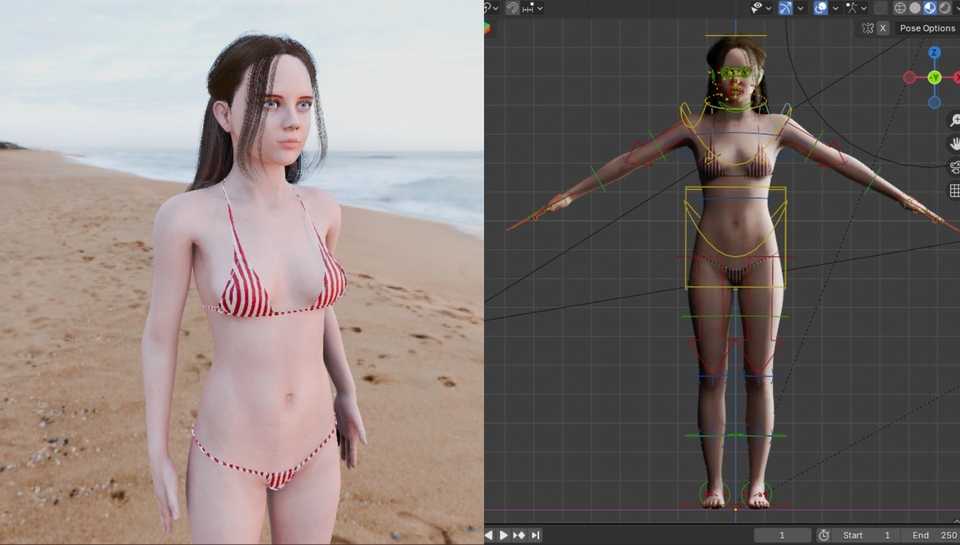The width and height of the screenshot is (960, 545).
Task: Click the play animation button
Action: click(x=503, y=535)
